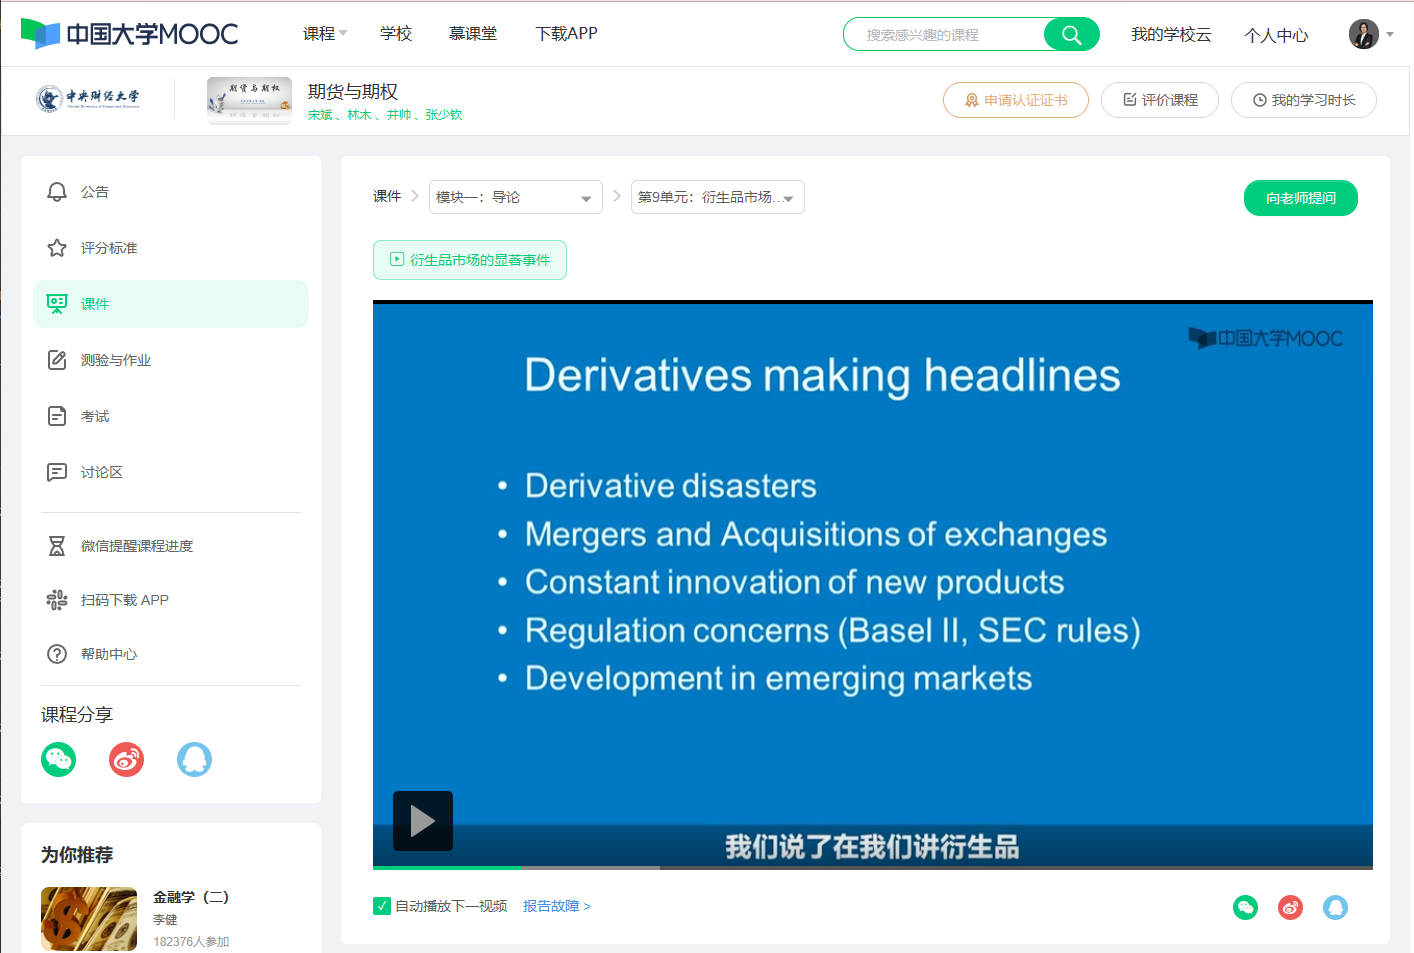
Task: Share course via QQ icon in sidebar
Action: click(x=194, y=760)
